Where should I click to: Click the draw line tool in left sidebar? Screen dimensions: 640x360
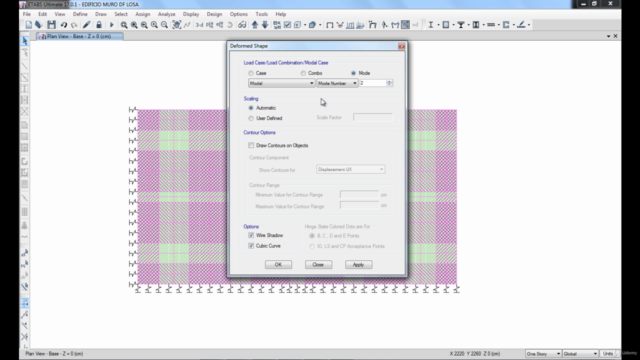24,65
